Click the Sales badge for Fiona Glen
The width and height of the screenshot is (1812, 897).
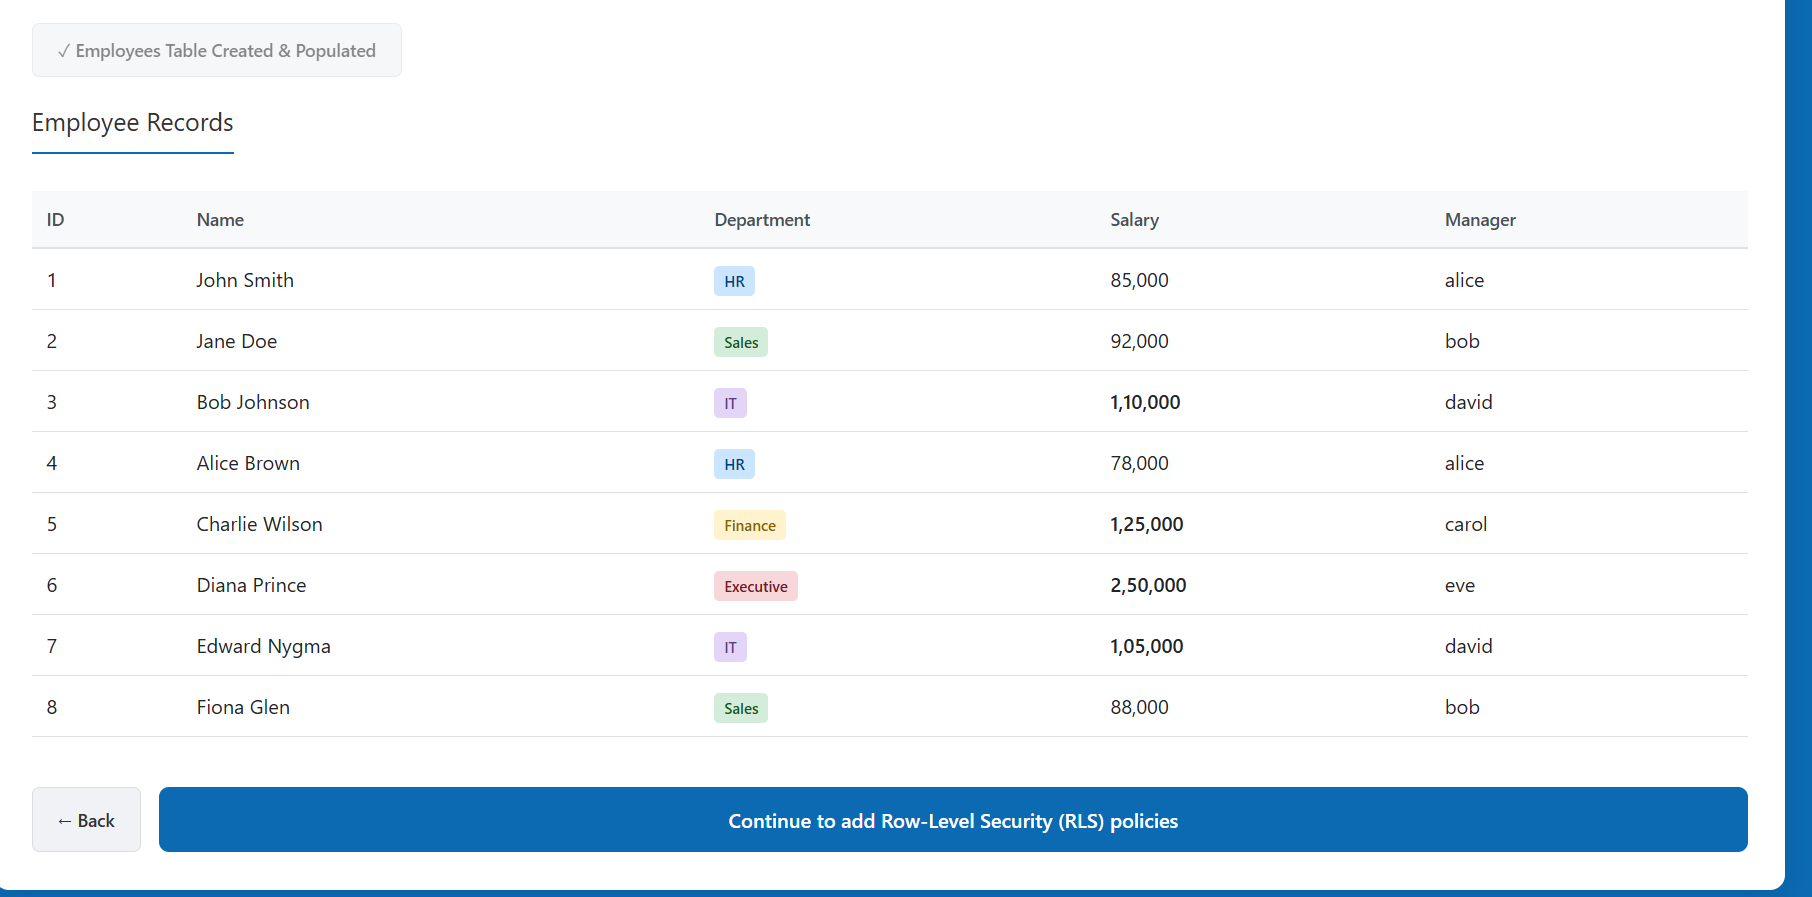tap(741, 708)
